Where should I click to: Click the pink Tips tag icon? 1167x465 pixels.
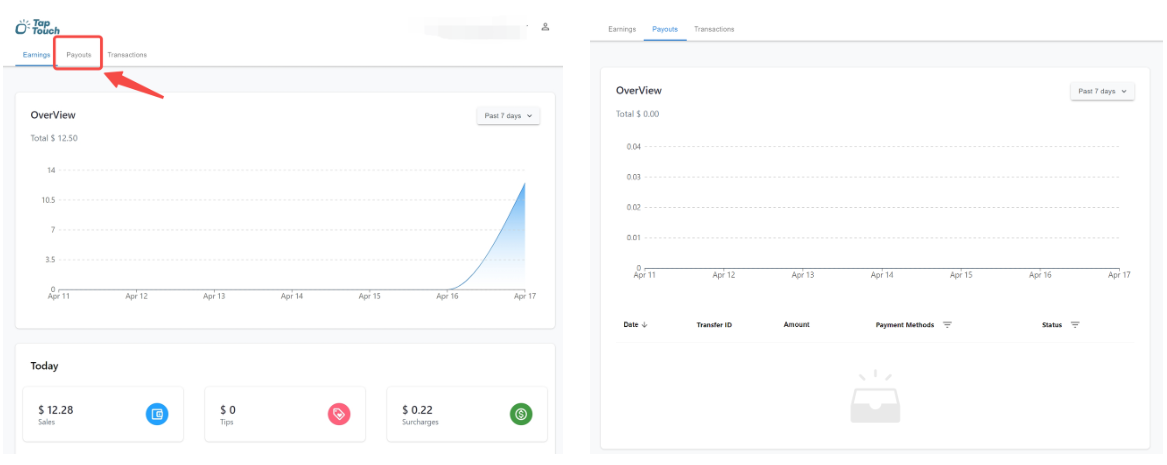pos(338,413)
